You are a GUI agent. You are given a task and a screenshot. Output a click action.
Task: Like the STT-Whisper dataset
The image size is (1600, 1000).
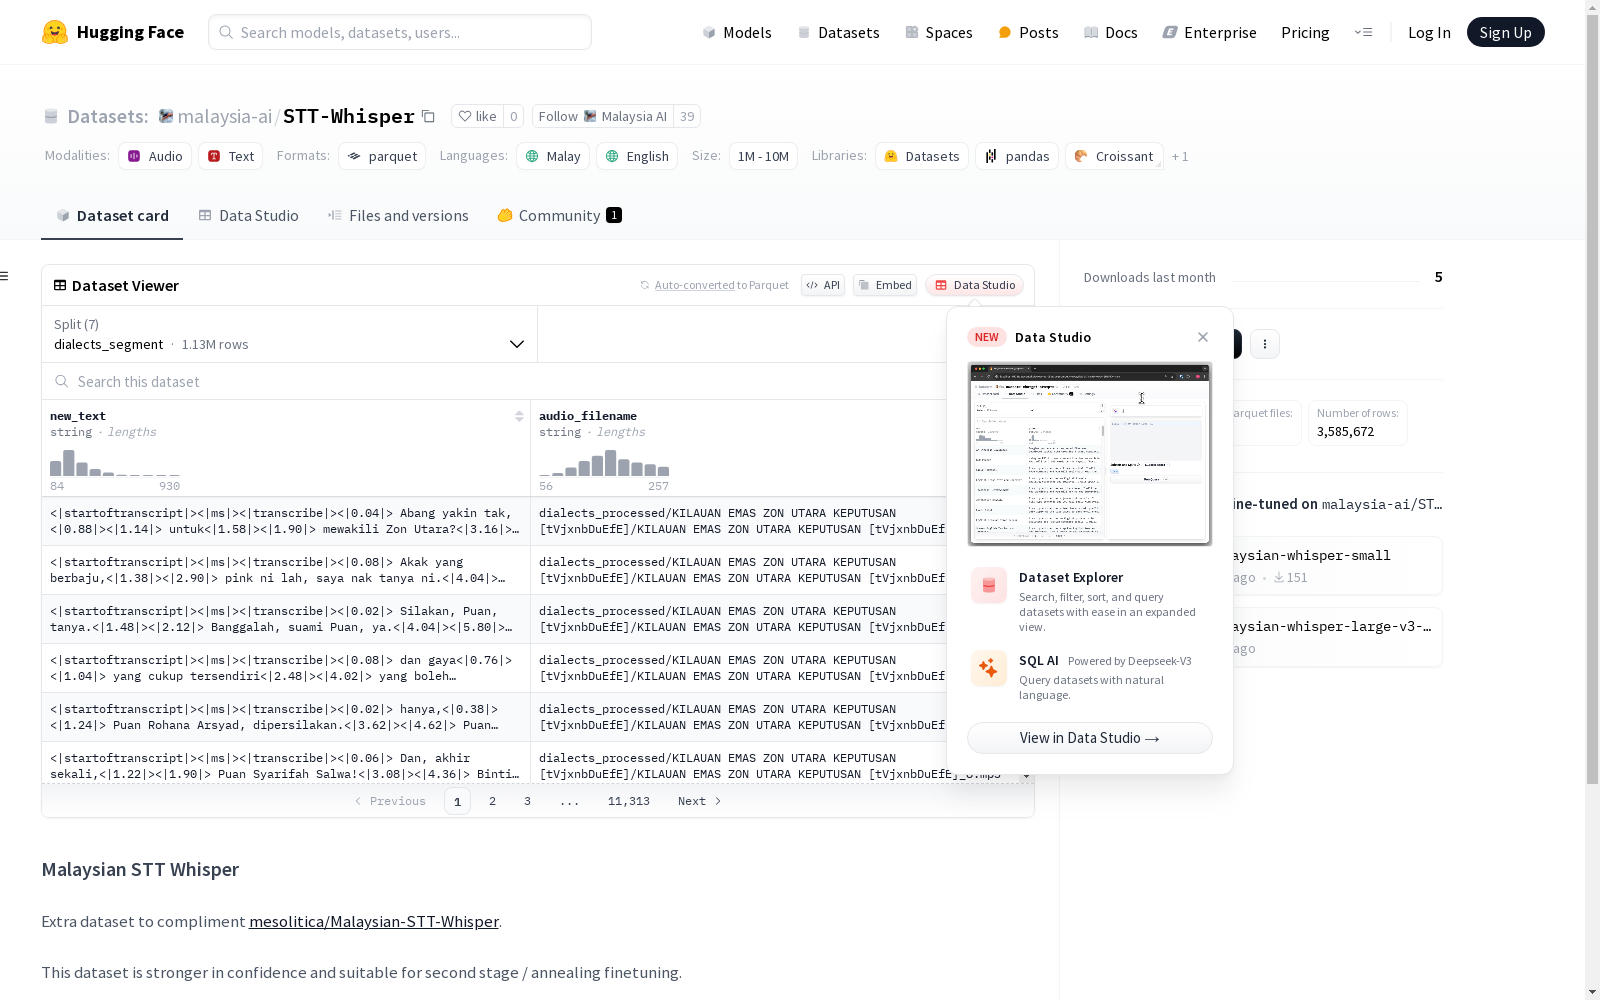pos(477,116)
